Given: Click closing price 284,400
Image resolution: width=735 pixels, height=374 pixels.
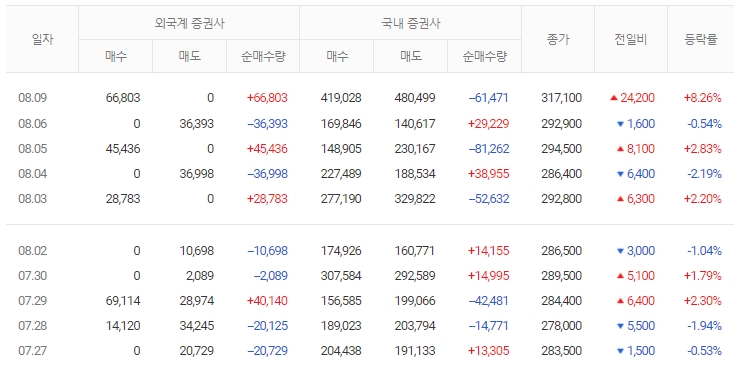Looking at the screenshot, I should [561, 300].
